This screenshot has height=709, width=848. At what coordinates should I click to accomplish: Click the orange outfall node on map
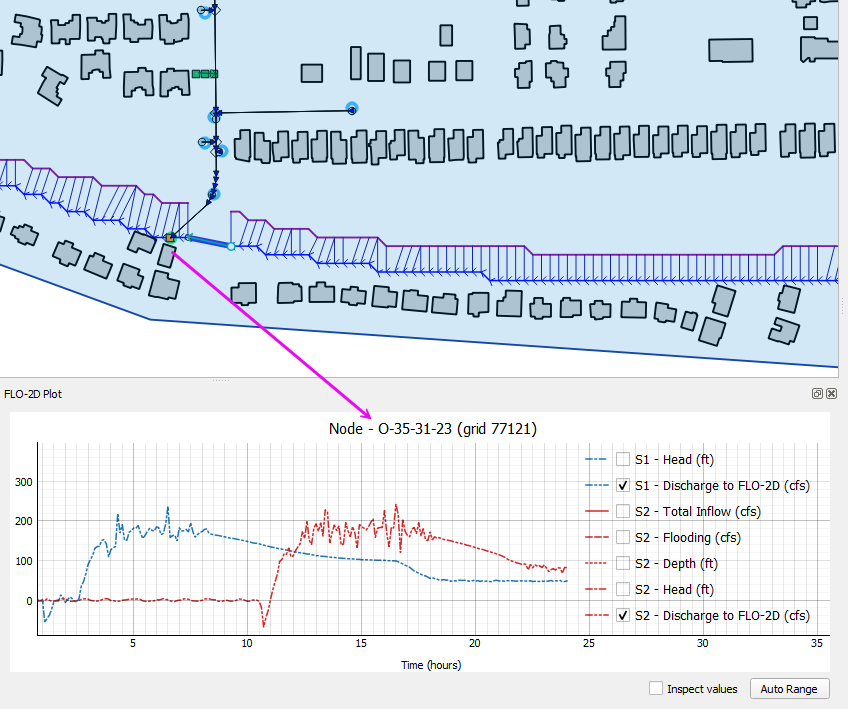[171, 238]
